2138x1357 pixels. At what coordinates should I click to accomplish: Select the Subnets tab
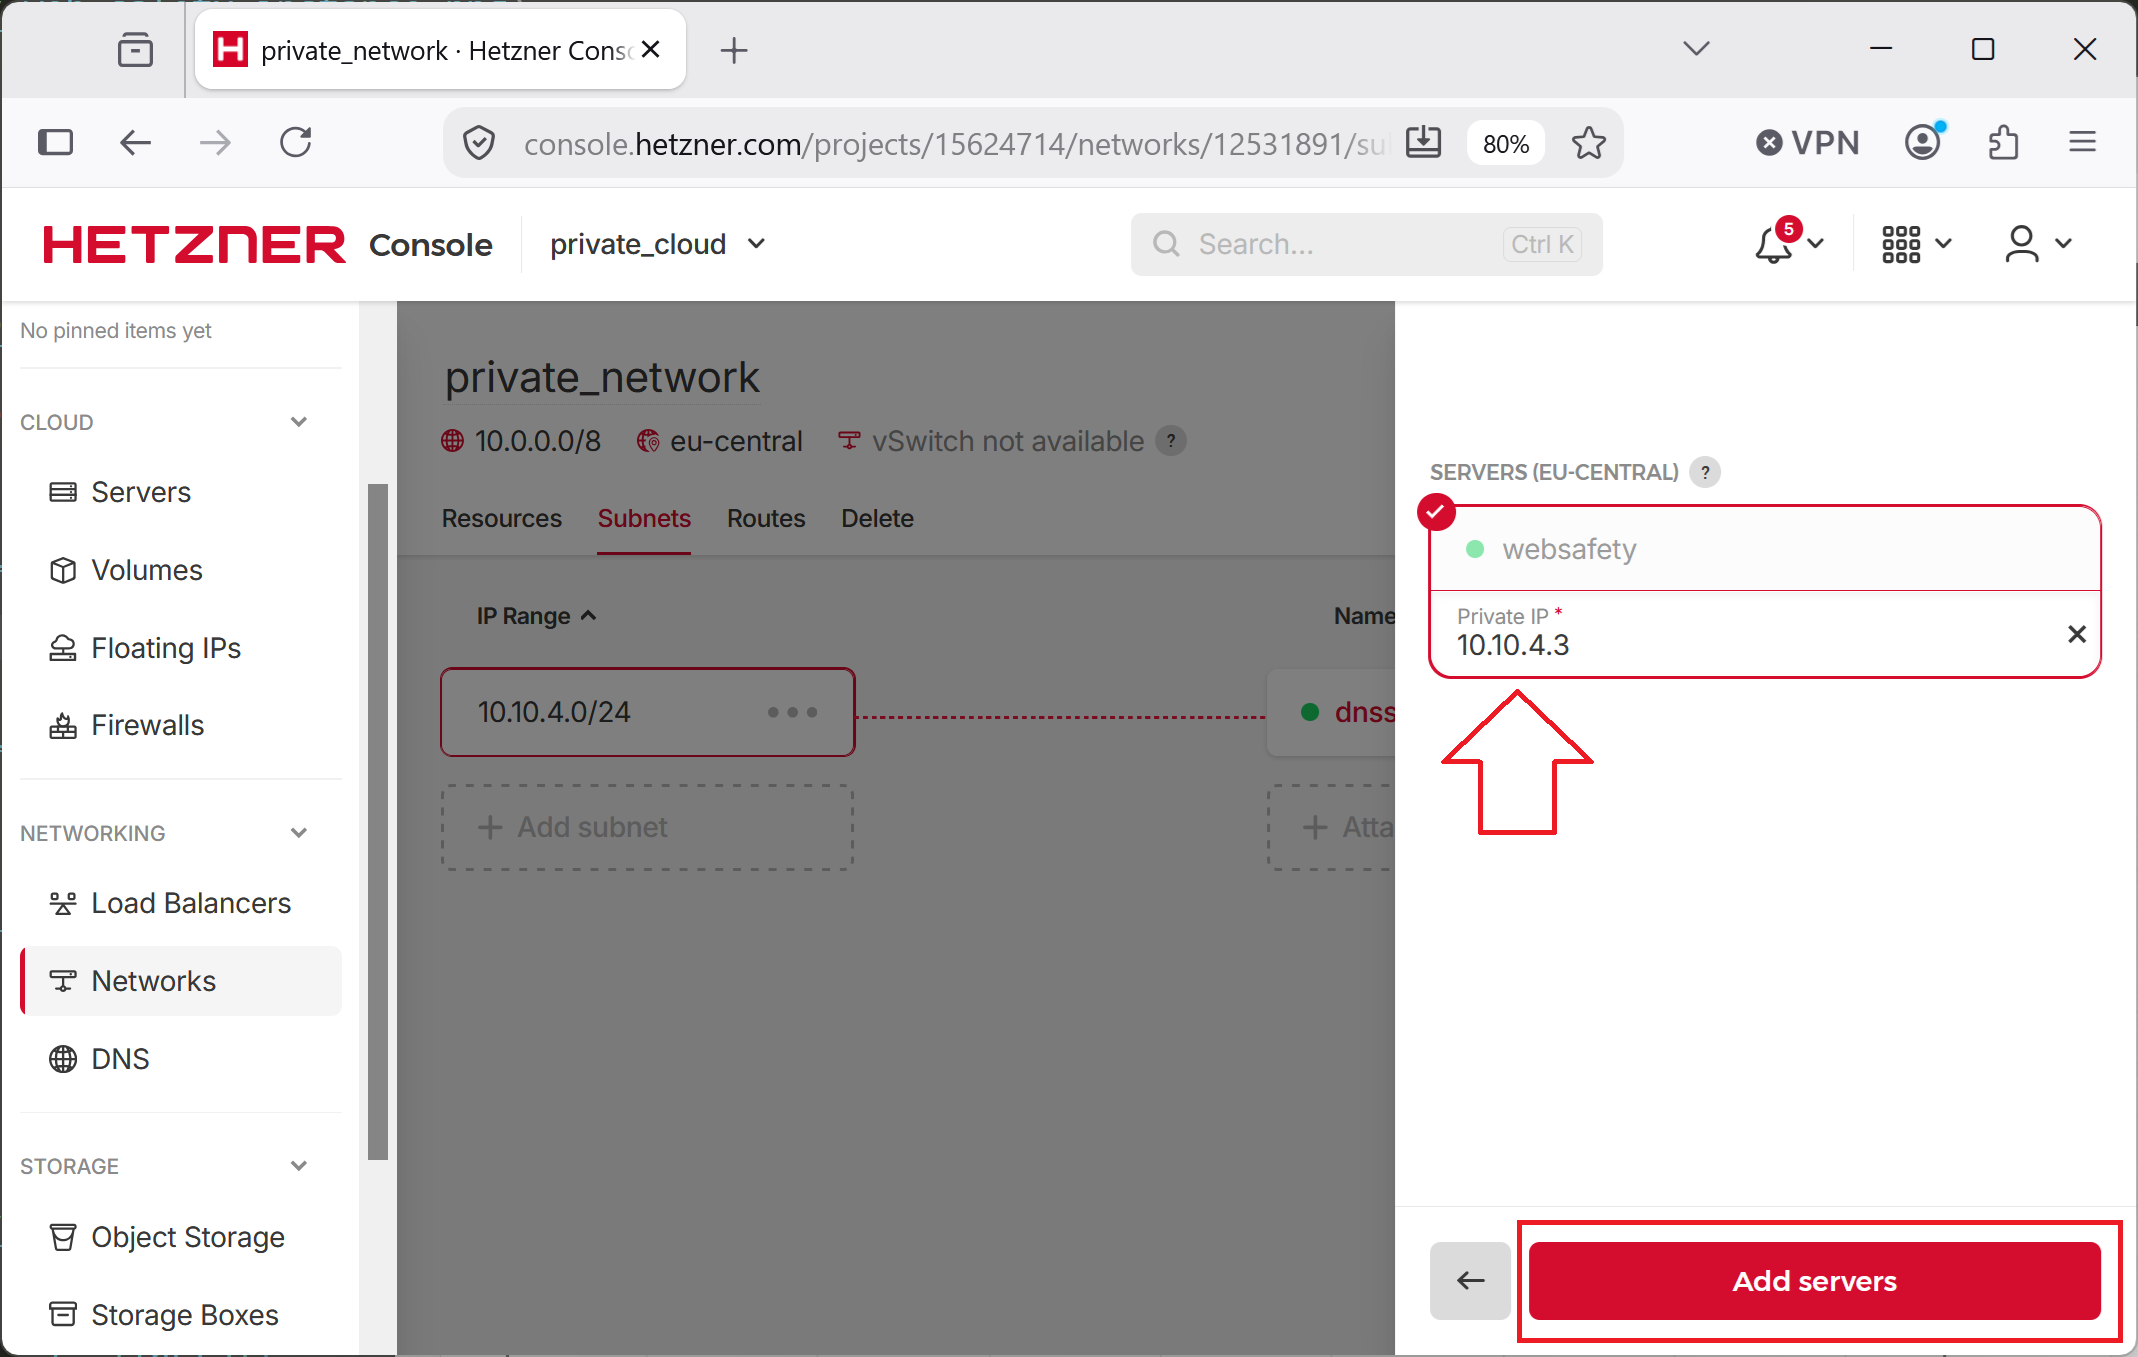tap(644, 518)
